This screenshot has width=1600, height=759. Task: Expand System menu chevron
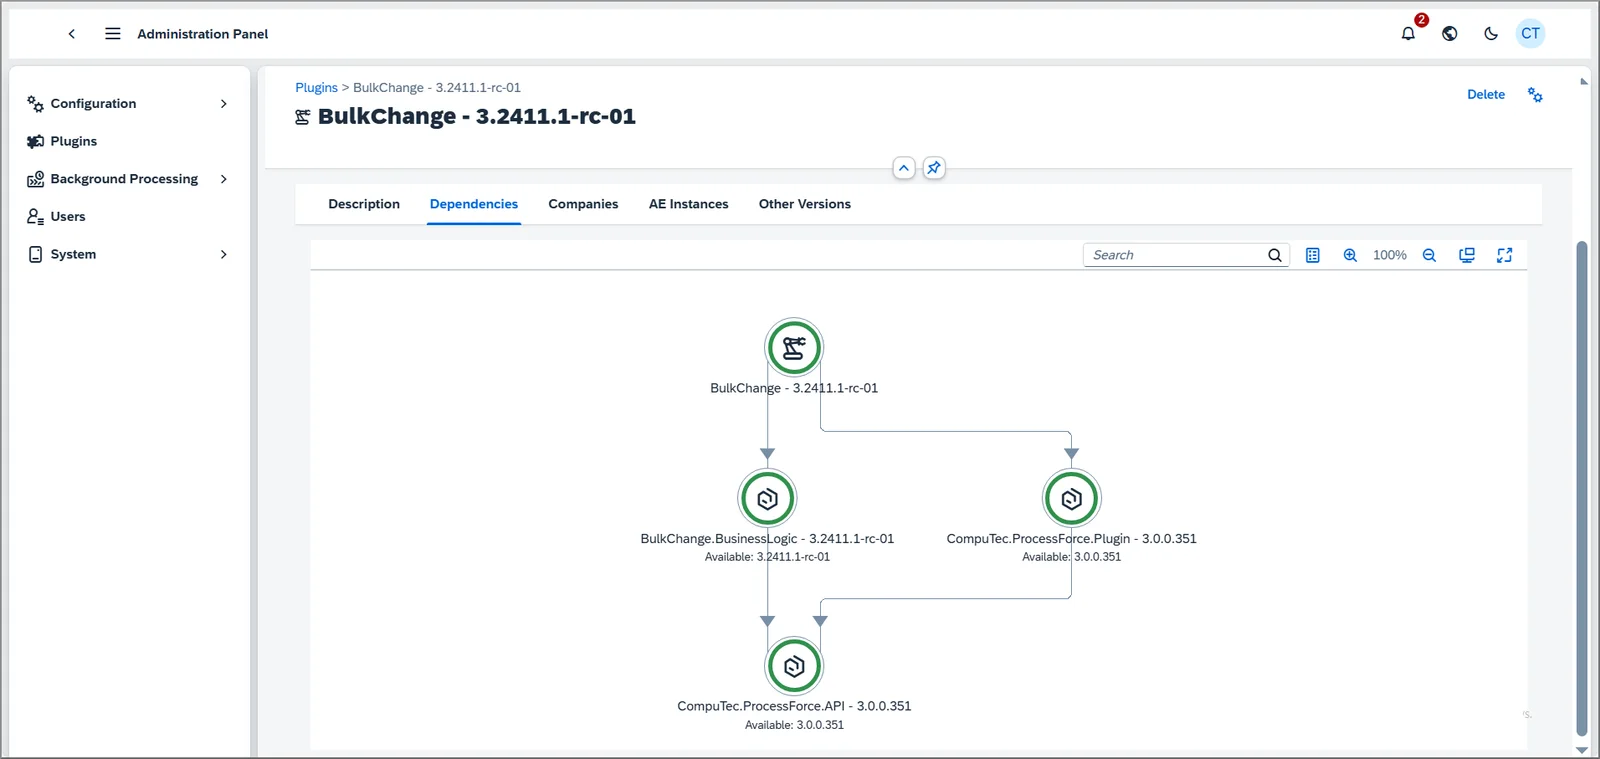coord(223,255)
